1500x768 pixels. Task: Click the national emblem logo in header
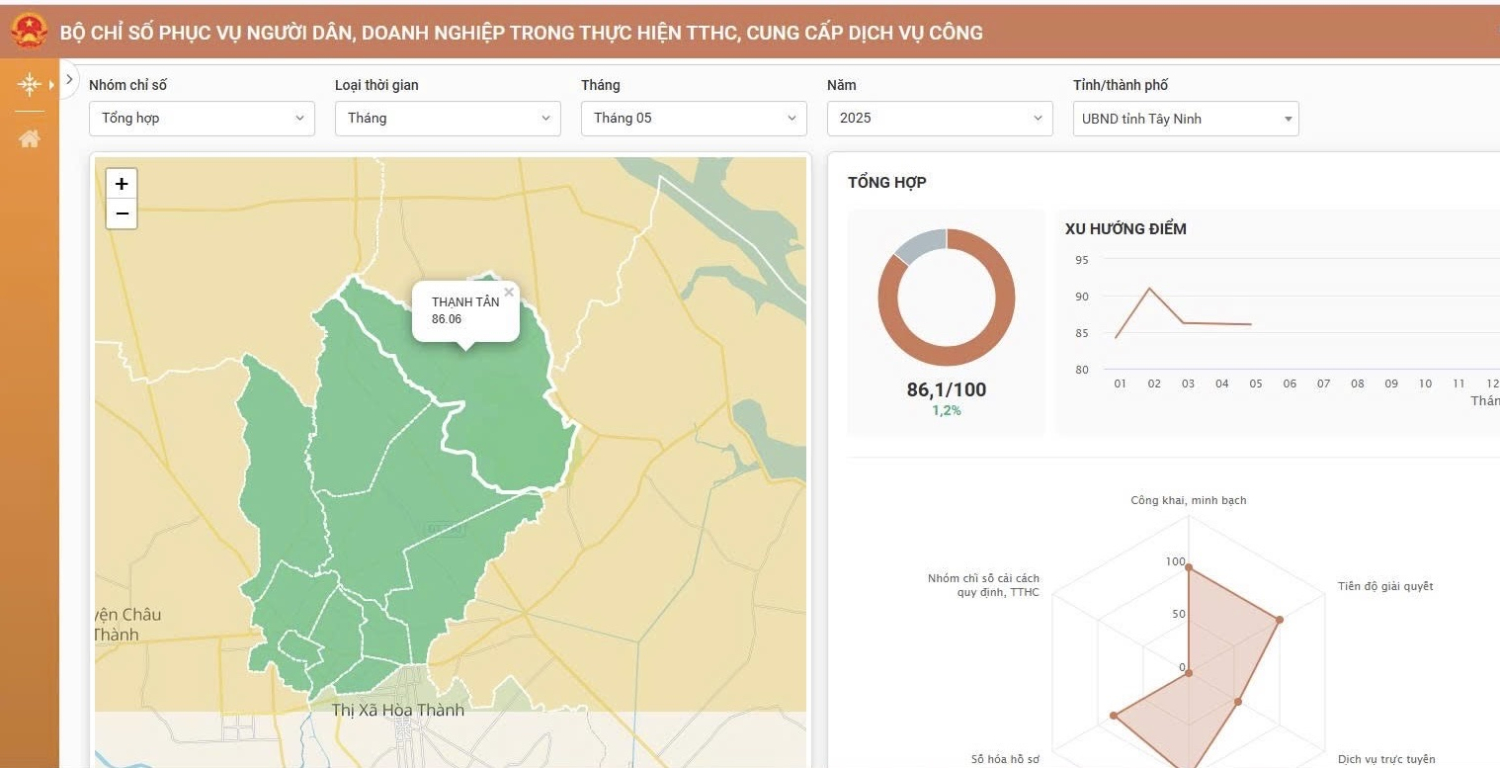(29, 31)
